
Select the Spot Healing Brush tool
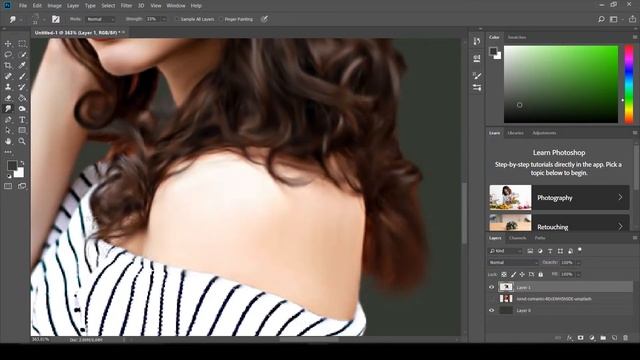click(x=8, y=76)
